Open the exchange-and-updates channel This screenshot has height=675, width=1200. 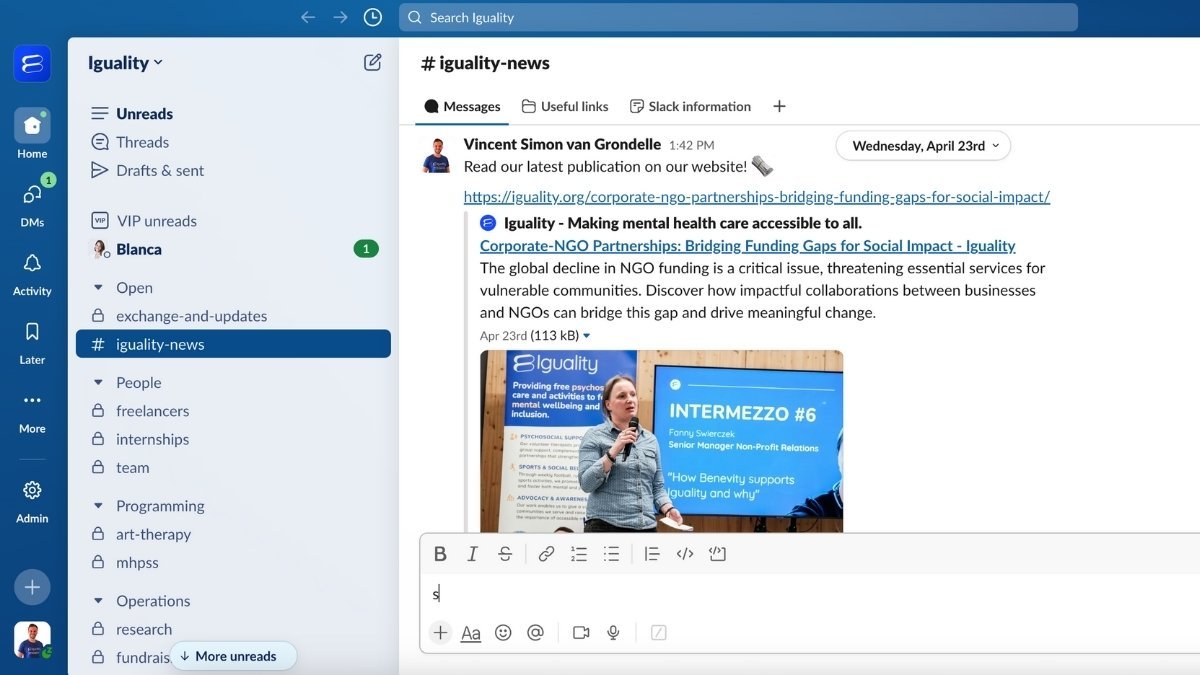pos(233,316)
